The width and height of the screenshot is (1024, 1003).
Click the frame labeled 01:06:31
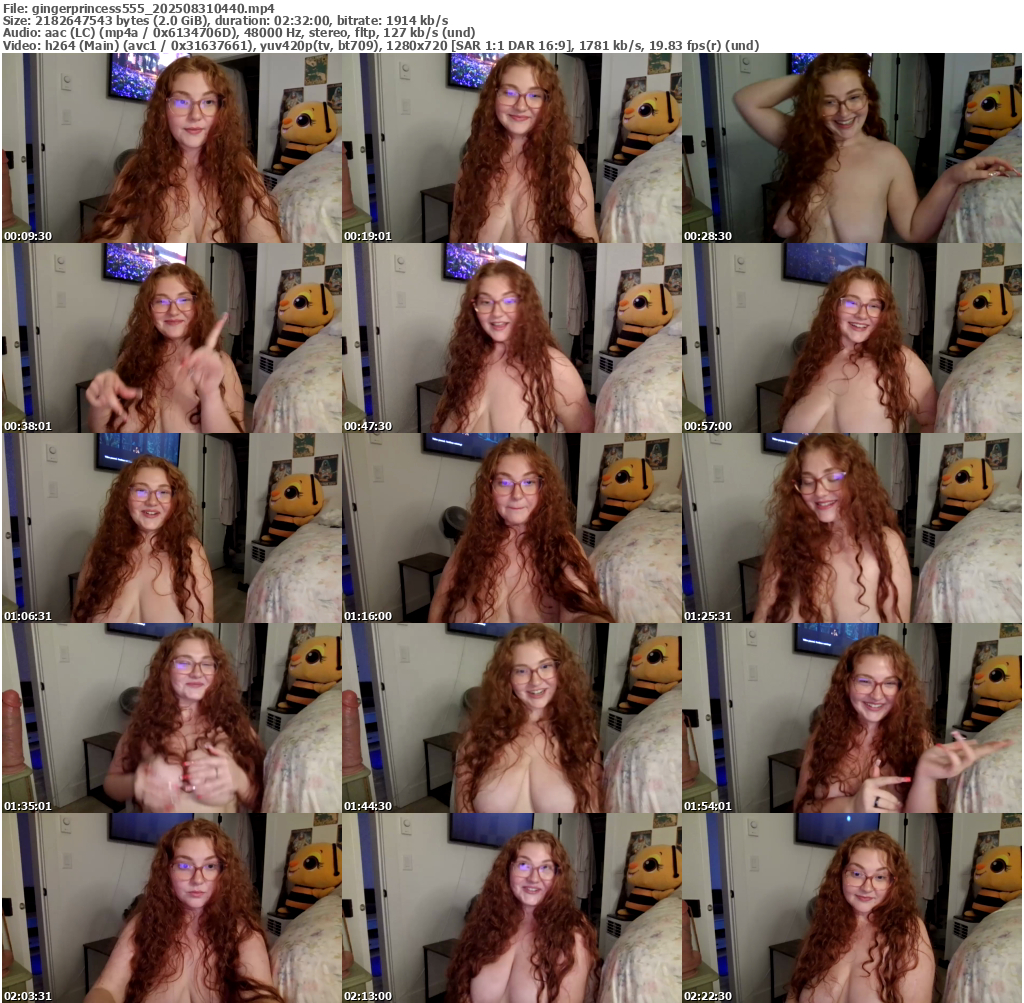172,528
